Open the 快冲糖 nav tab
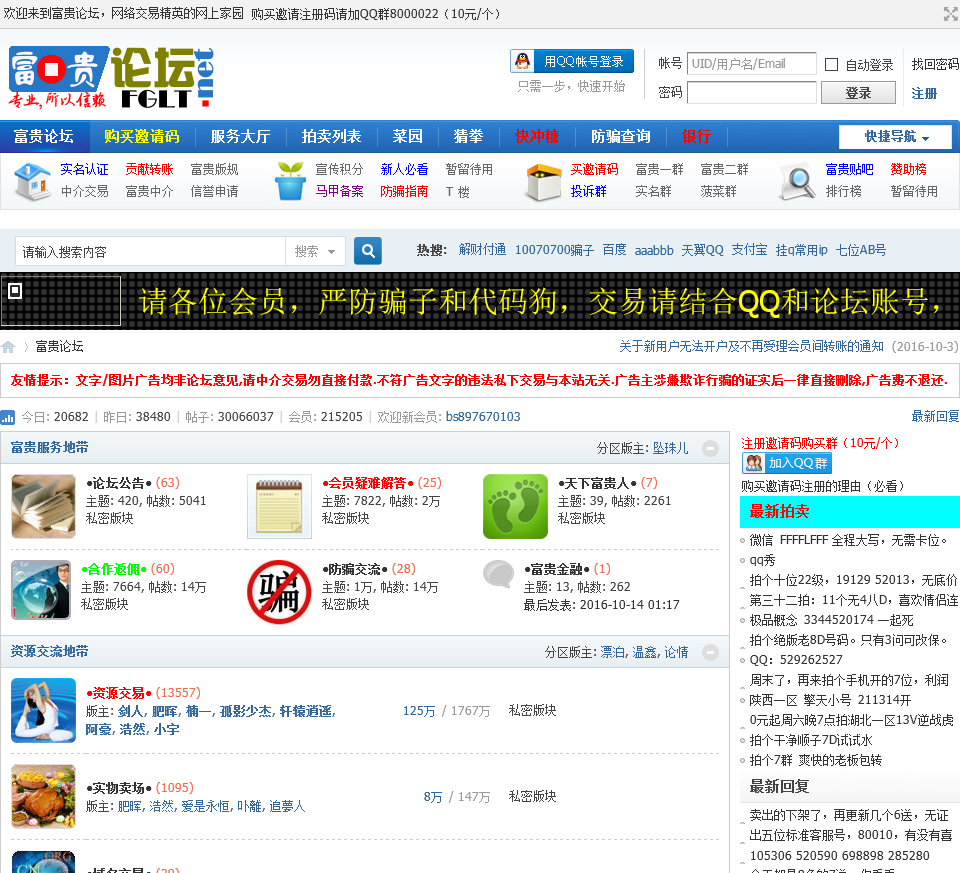960x873 pixels. 537,136
